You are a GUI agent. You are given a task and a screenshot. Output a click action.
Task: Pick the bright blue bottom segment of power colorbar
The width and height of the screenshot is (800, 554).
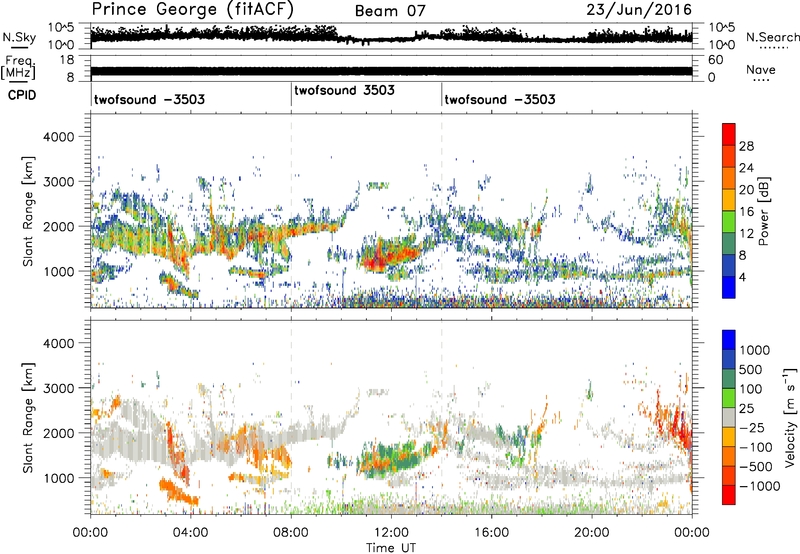pyautogui.click(x=729, y=287)
